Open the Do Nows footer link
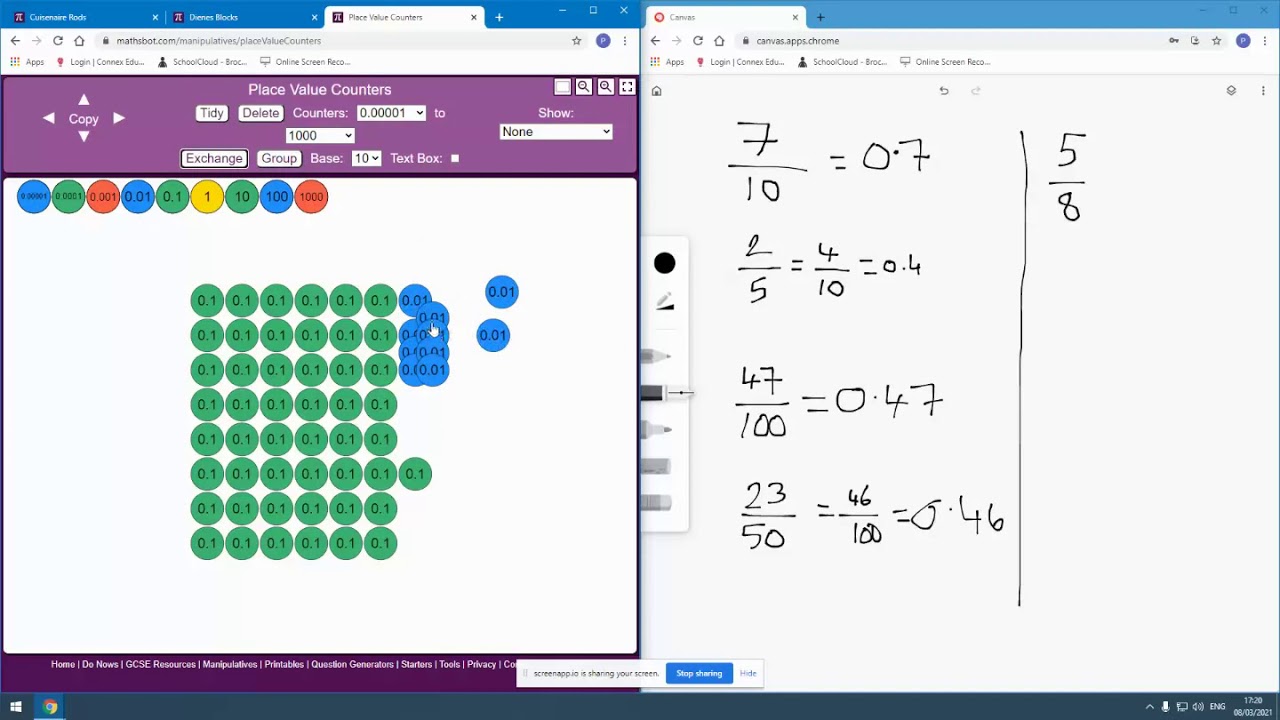The width and height of the screenshot is (1280, 720). click(x=100, y=664)
